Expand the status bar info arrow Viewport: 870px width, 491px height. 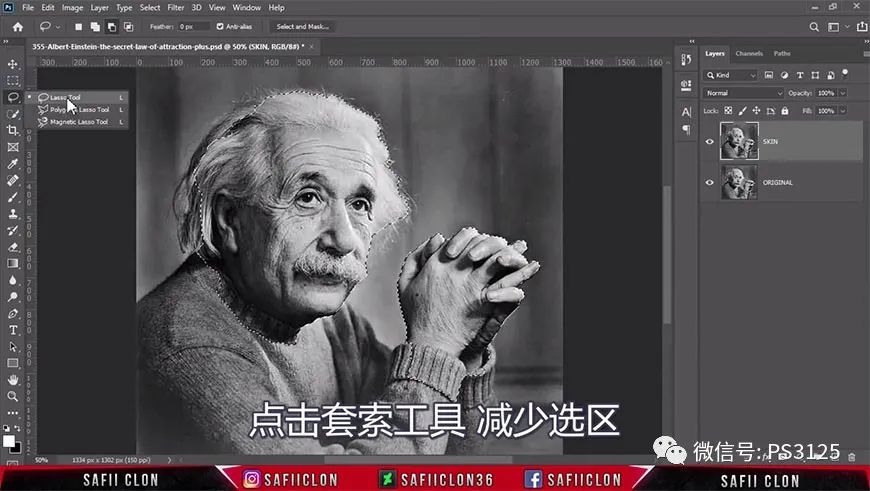click(169, 460)
